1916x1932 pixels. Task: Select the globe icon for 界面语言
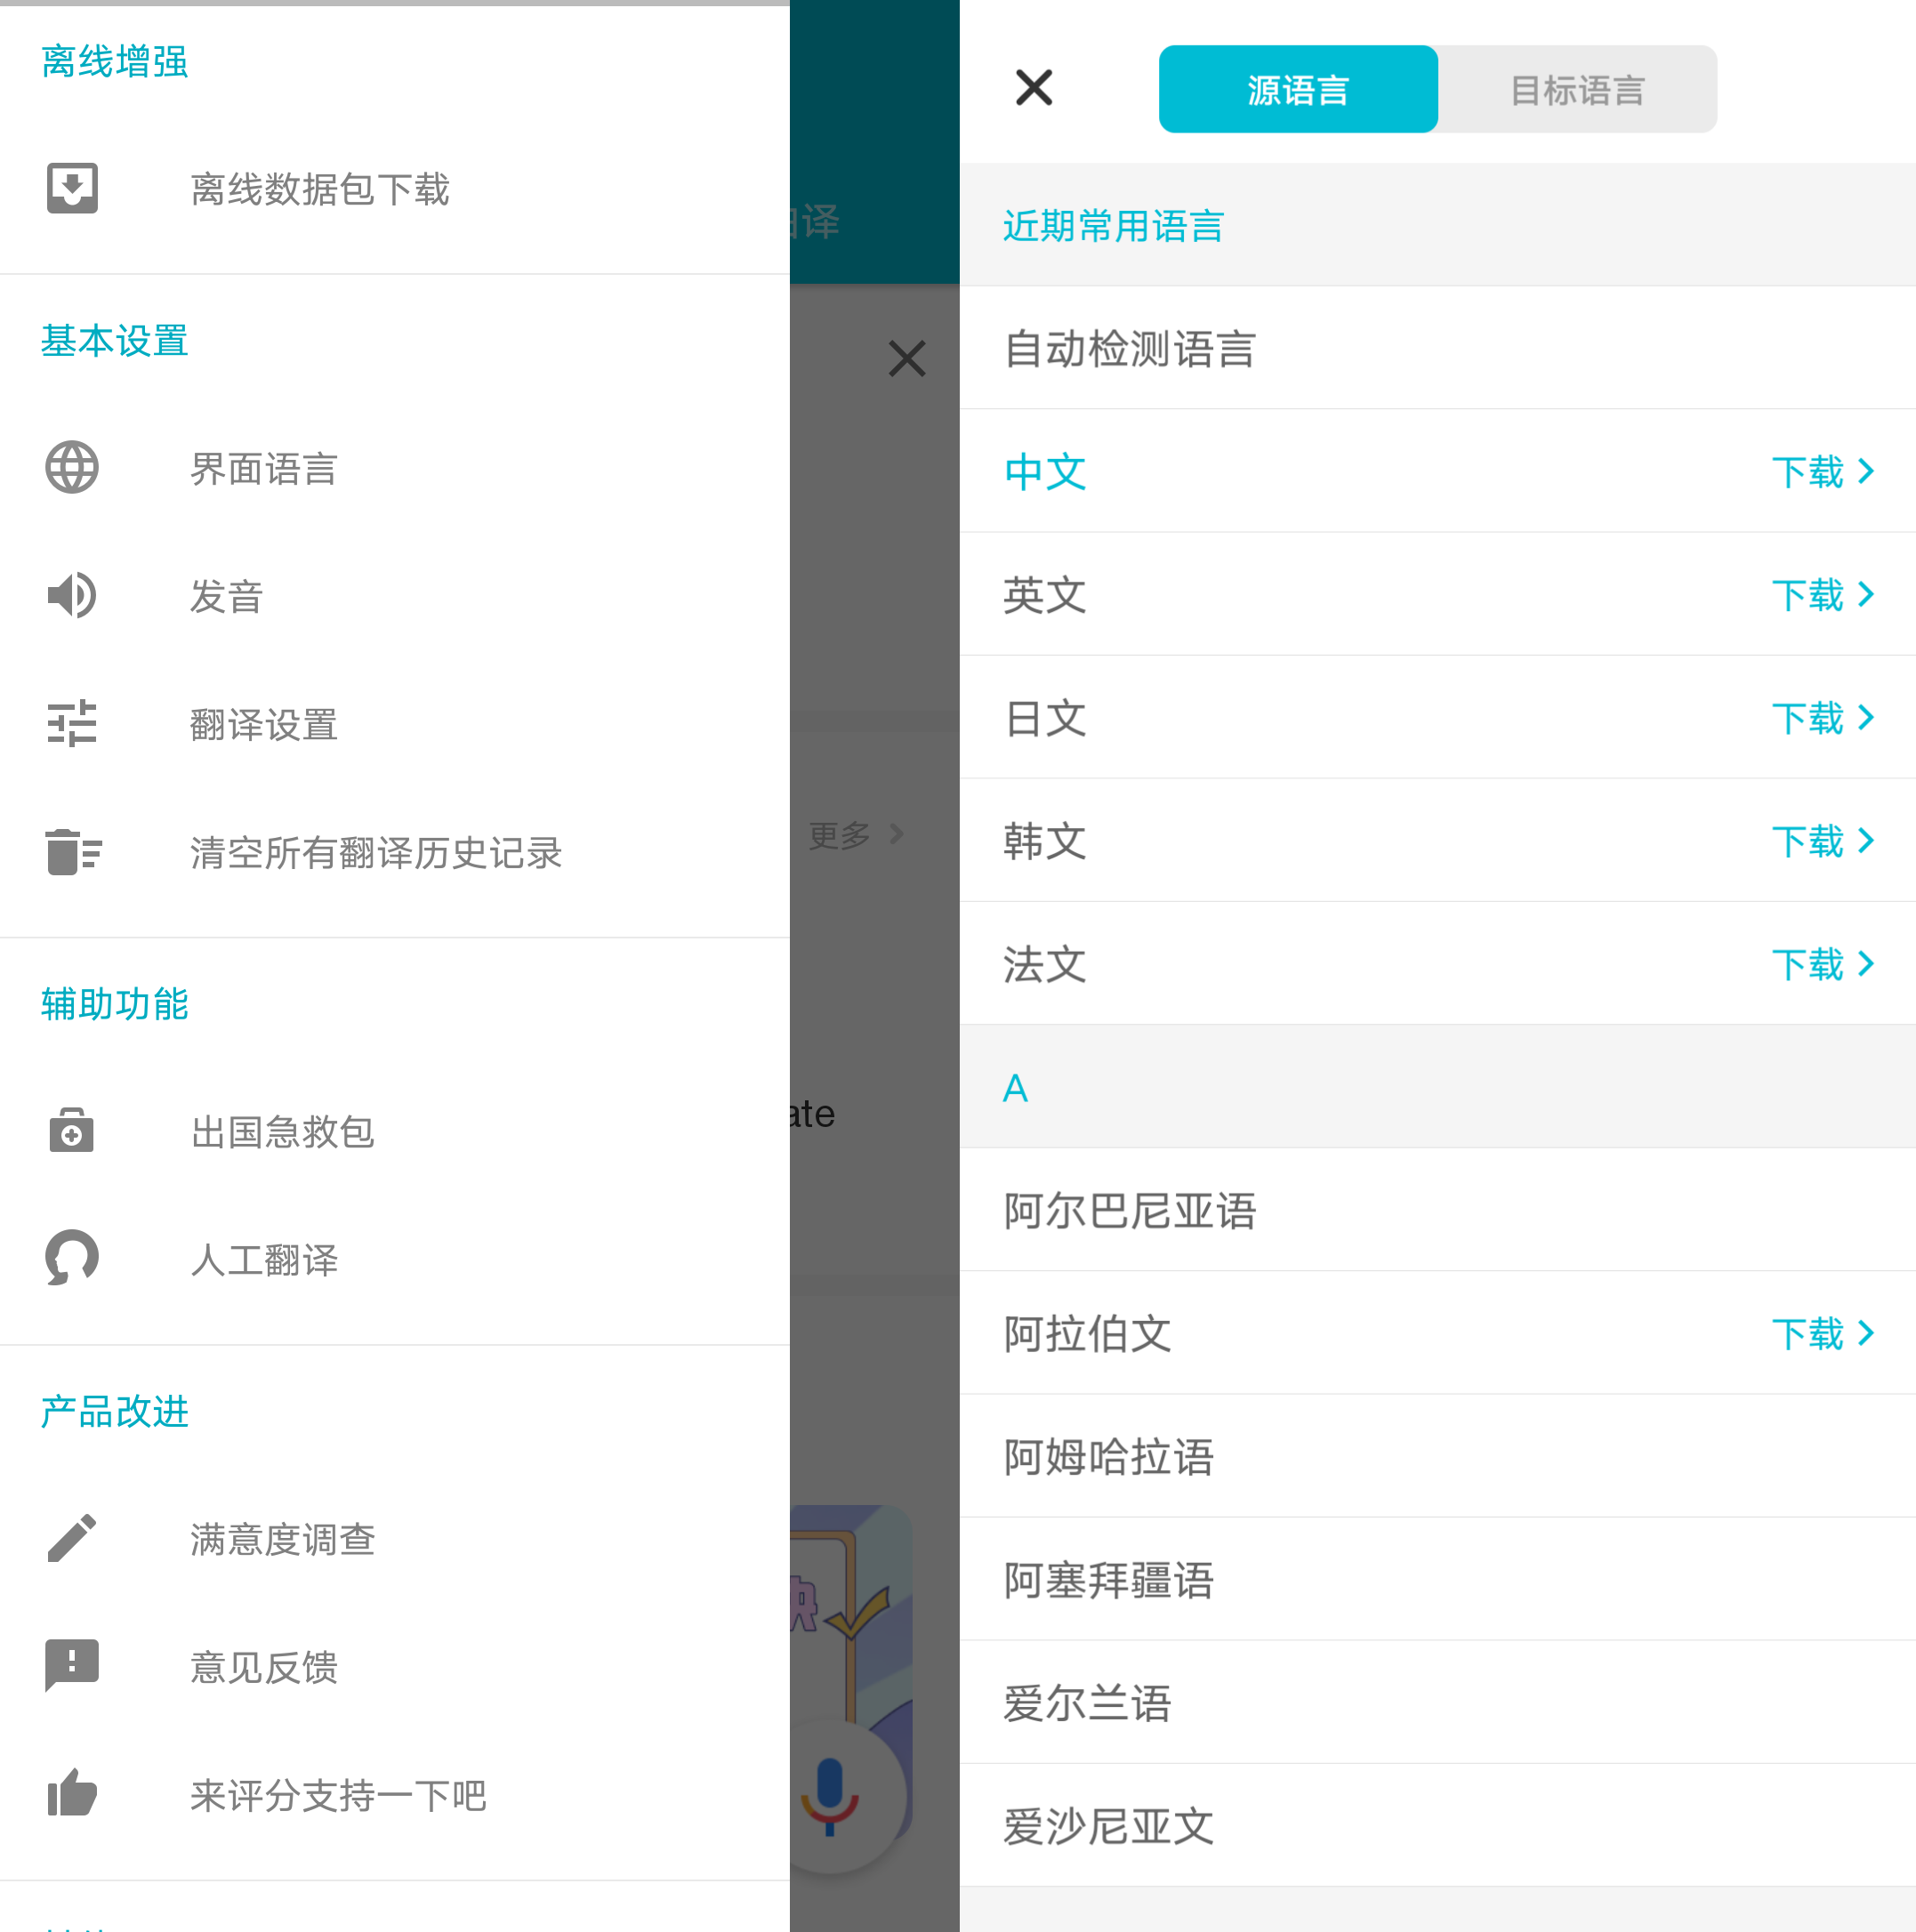(x=71, y=467)
